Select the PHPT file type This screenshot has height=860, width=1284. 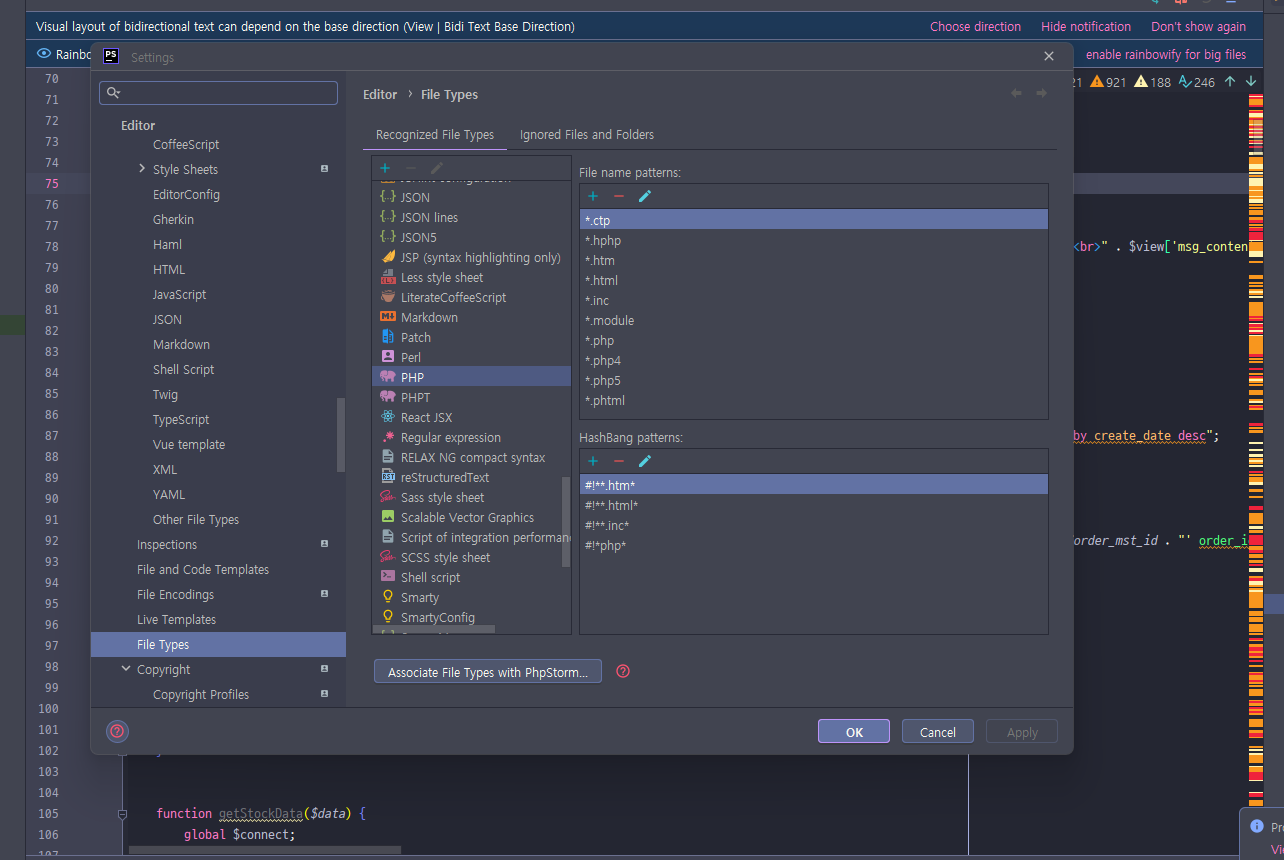[x=471, y=397]
